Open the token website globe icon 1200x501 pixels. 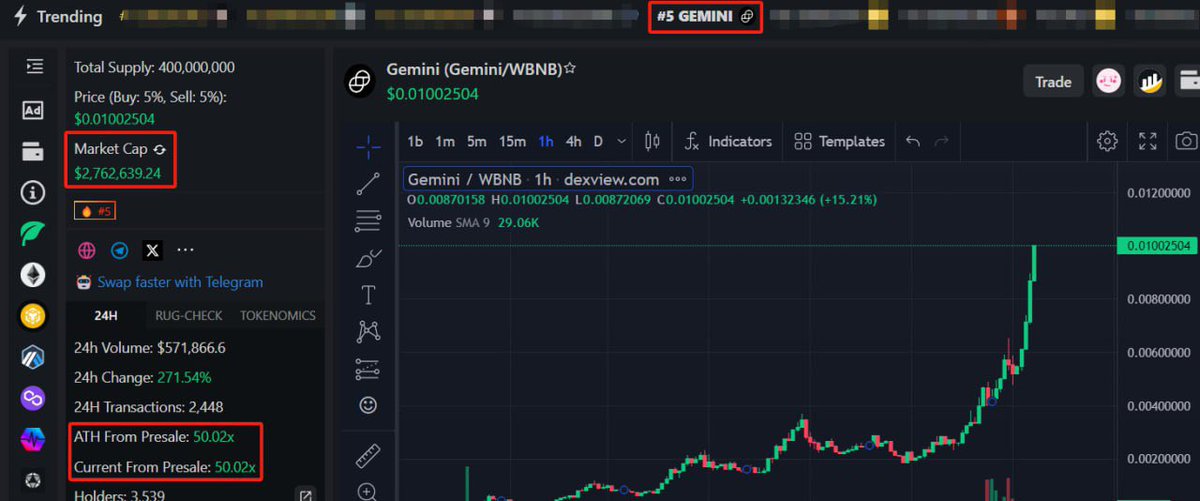click(87, 250)
